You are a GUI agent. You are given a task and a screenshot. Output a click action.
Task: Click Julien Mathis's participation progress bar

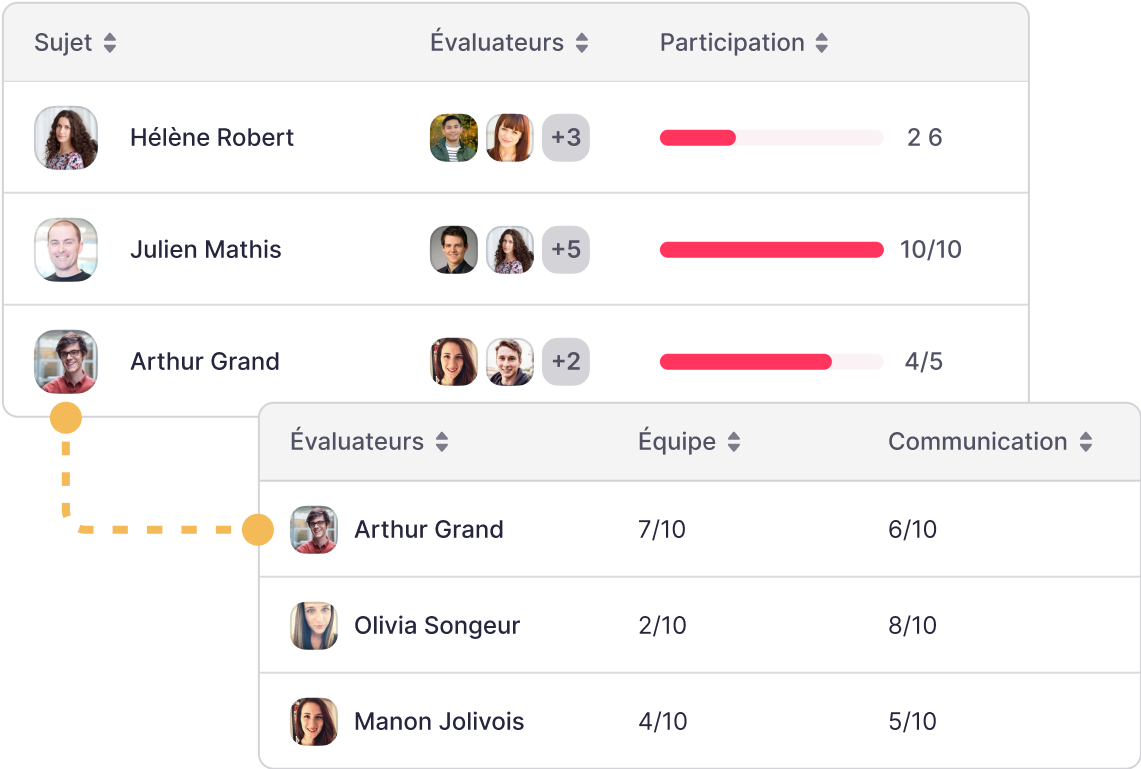point(771,250)
